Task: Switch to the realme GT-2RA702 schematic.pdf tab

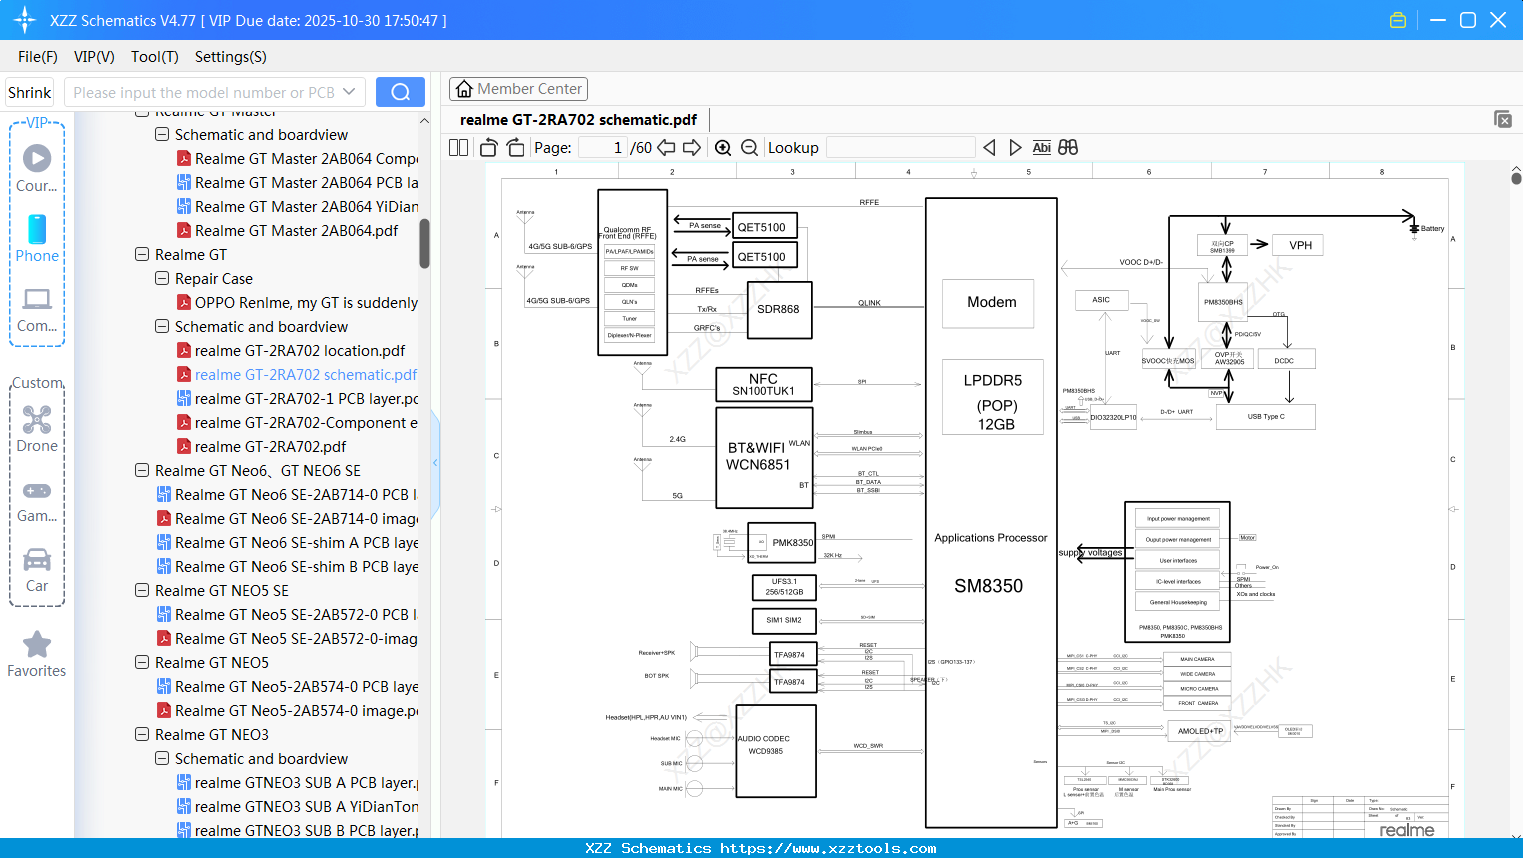Action: 576,119
